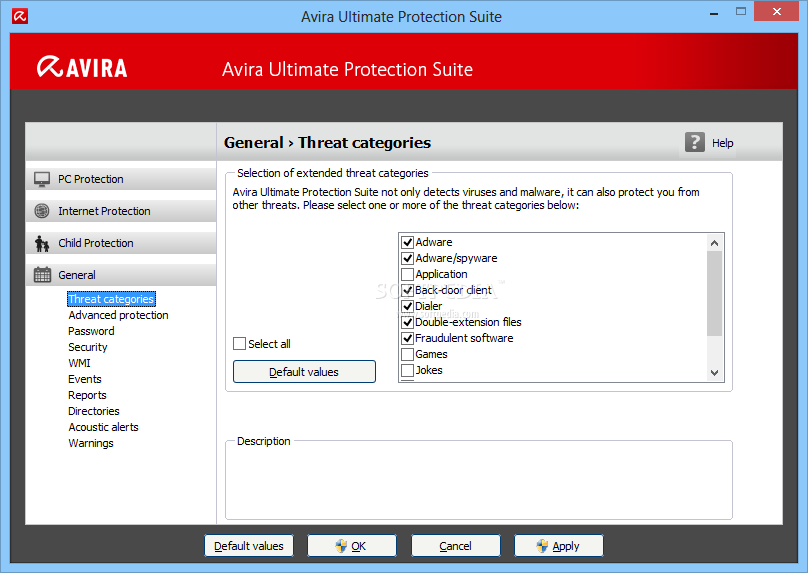
Task: Open the Directories settings page
Action: click(94, 411)
